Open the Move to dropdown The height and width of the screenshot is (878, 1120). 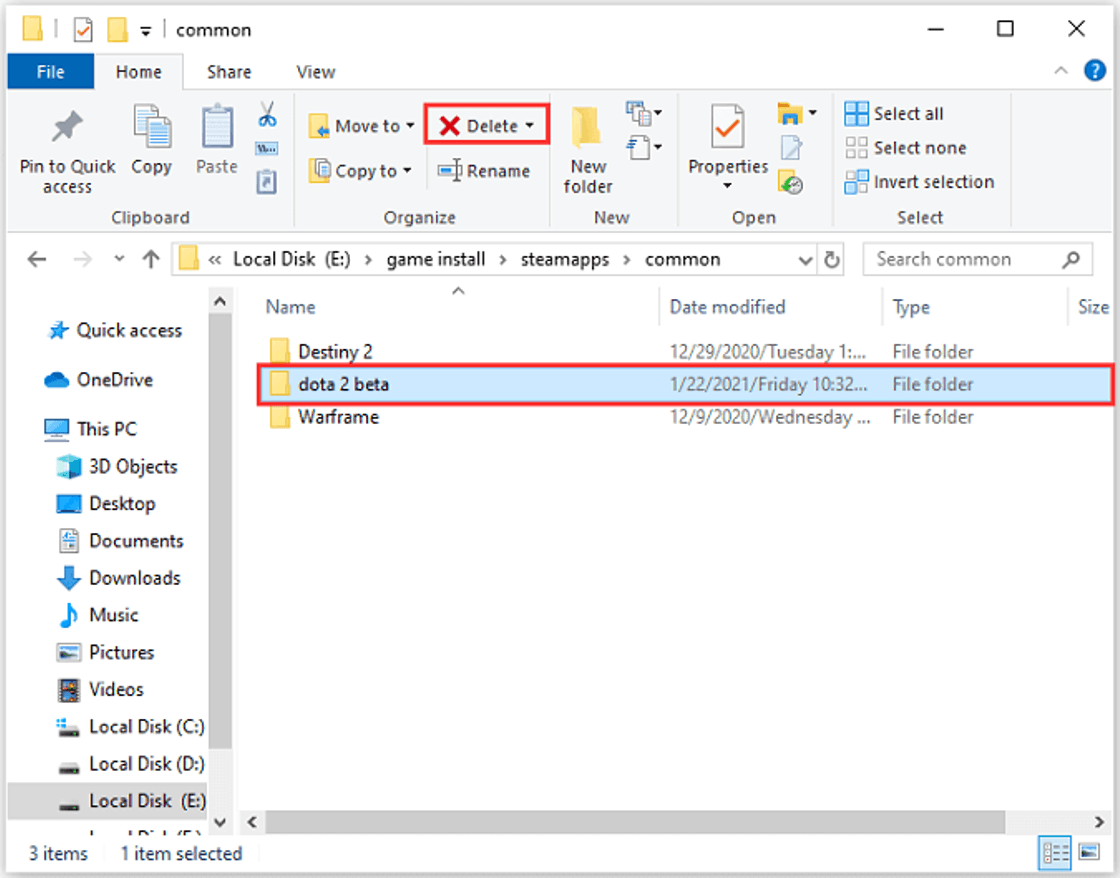[x=410, y=125]
